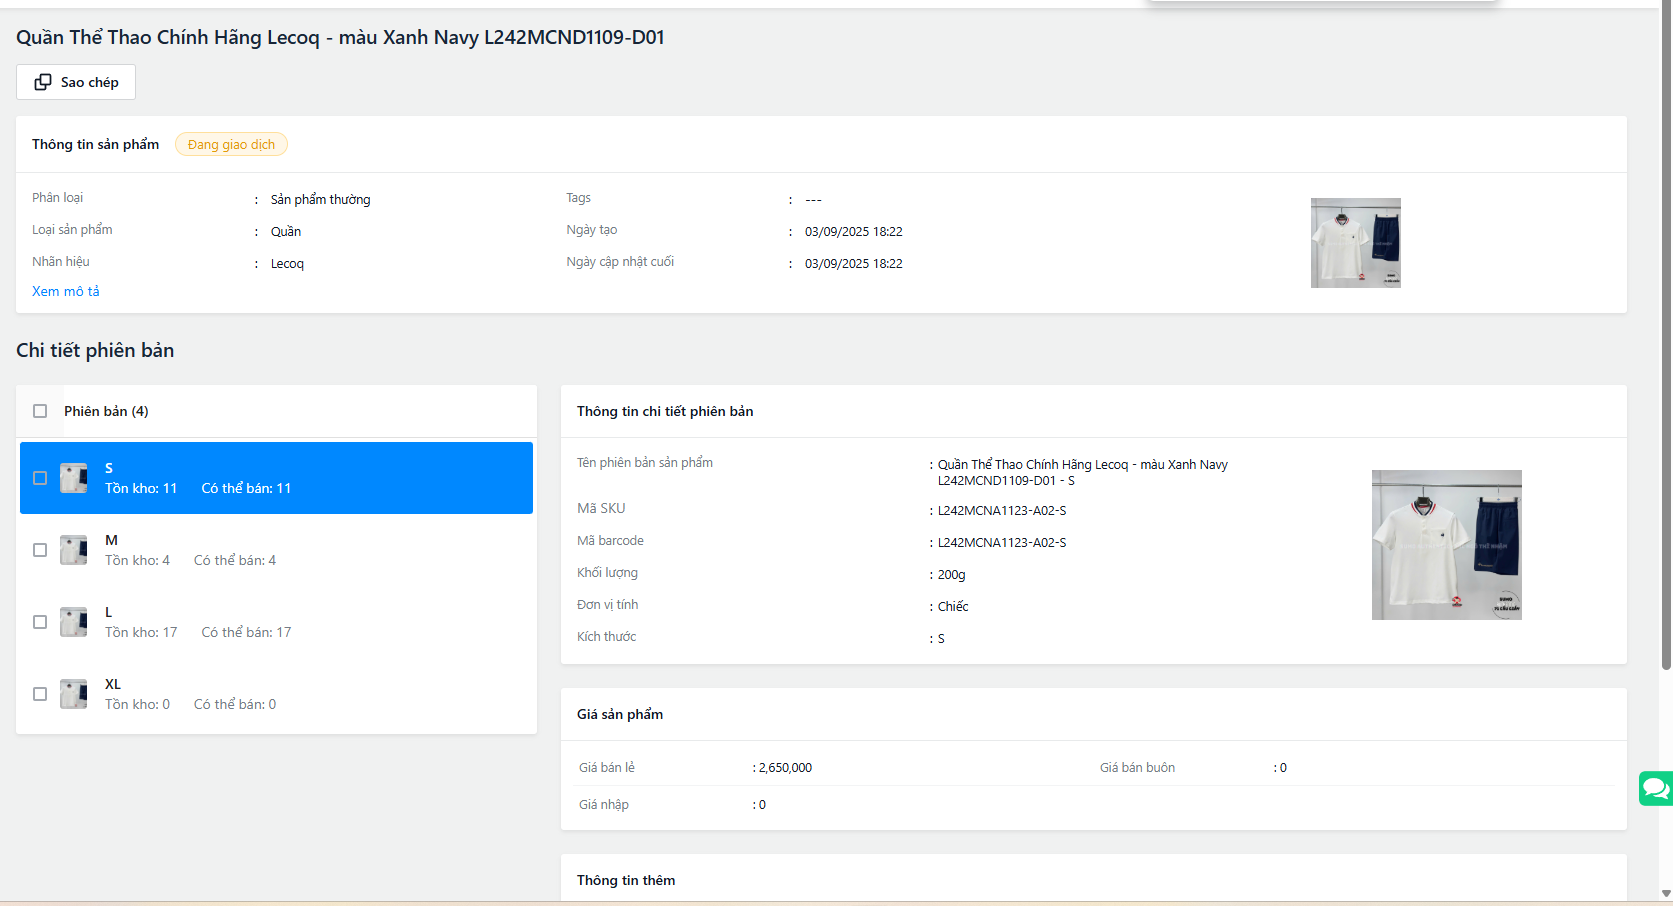Click the scrollbar down arrow
This screenshot has width=1673, height=906.
tap(1666, 894)
